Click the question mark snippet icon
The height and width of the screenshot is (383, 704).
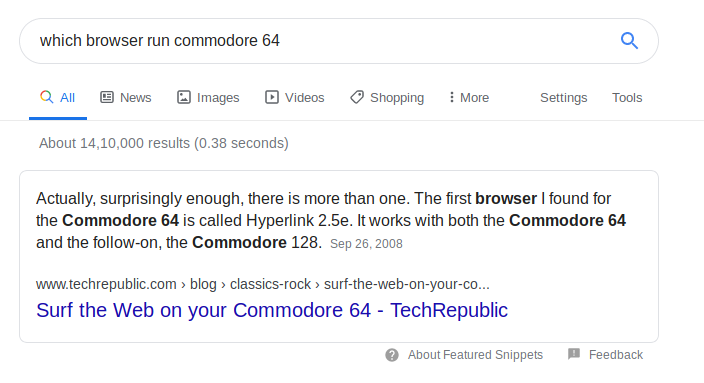tap(392, 355)
